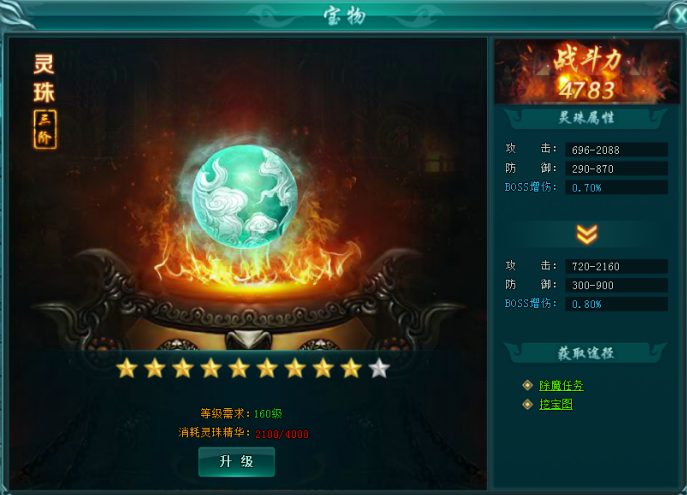This screenshot has height=495, width=687.
Task: Close the 宝物 window
Action: pos(679,16)
